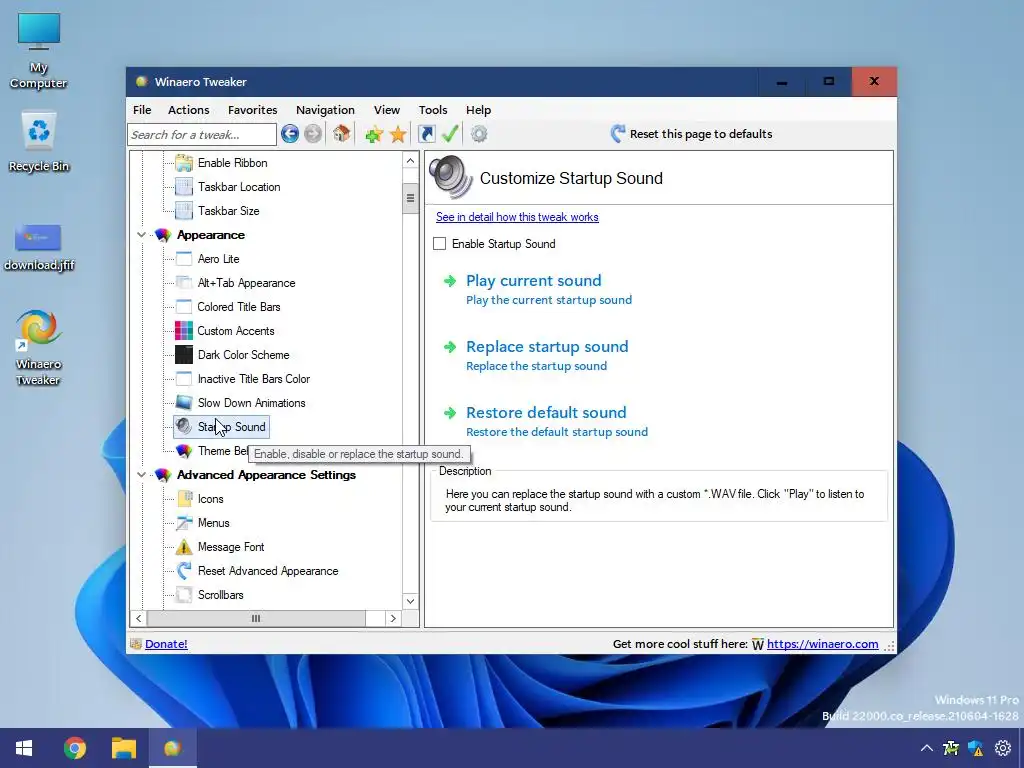
Task: Click the Message Font warning icon
Action: point(184,547)
